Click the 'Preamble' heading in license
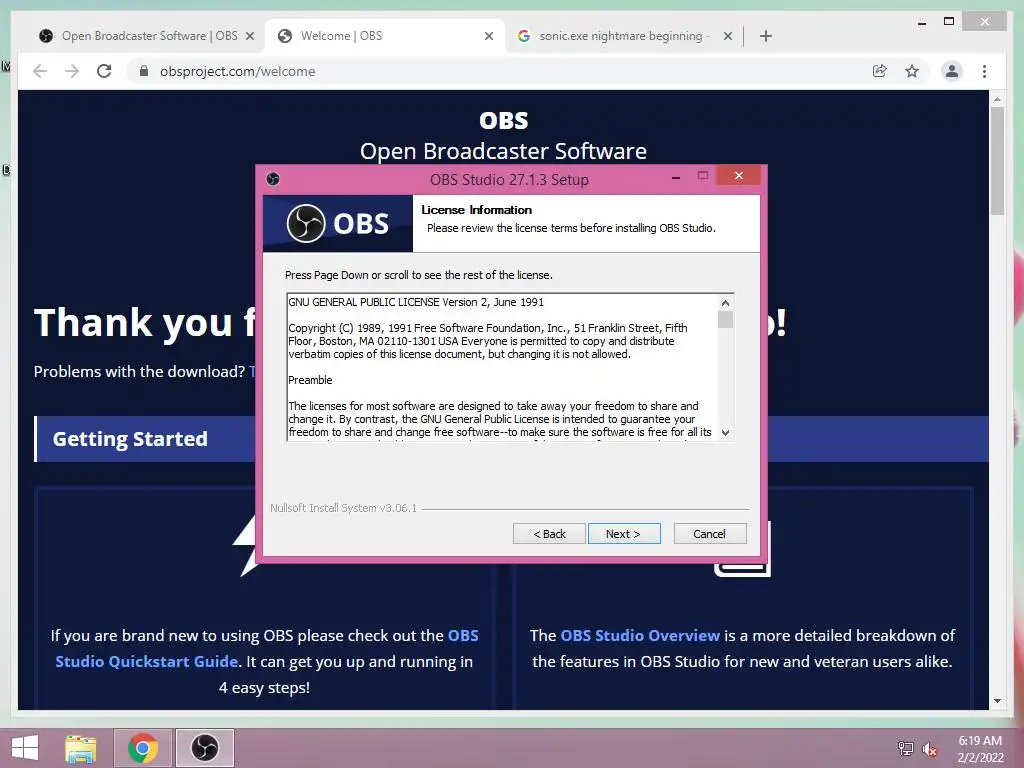 [x=310, y=380]
